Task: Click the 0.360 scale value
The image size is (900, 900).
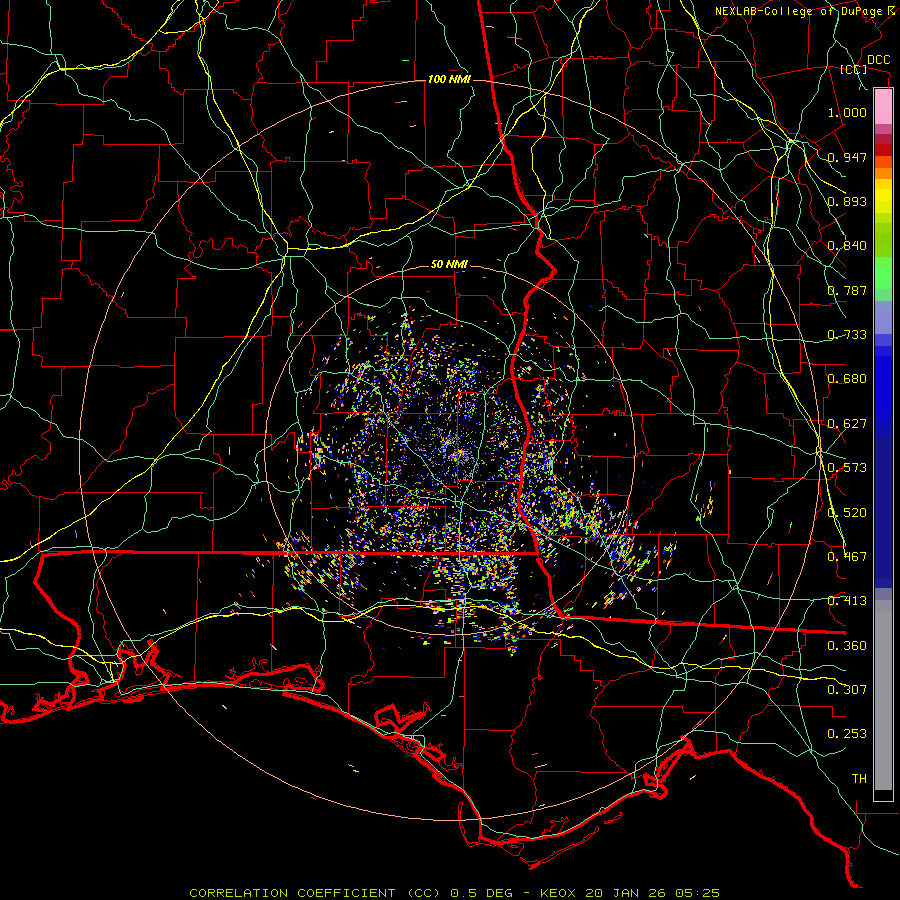Action: (x=847, y=646)
